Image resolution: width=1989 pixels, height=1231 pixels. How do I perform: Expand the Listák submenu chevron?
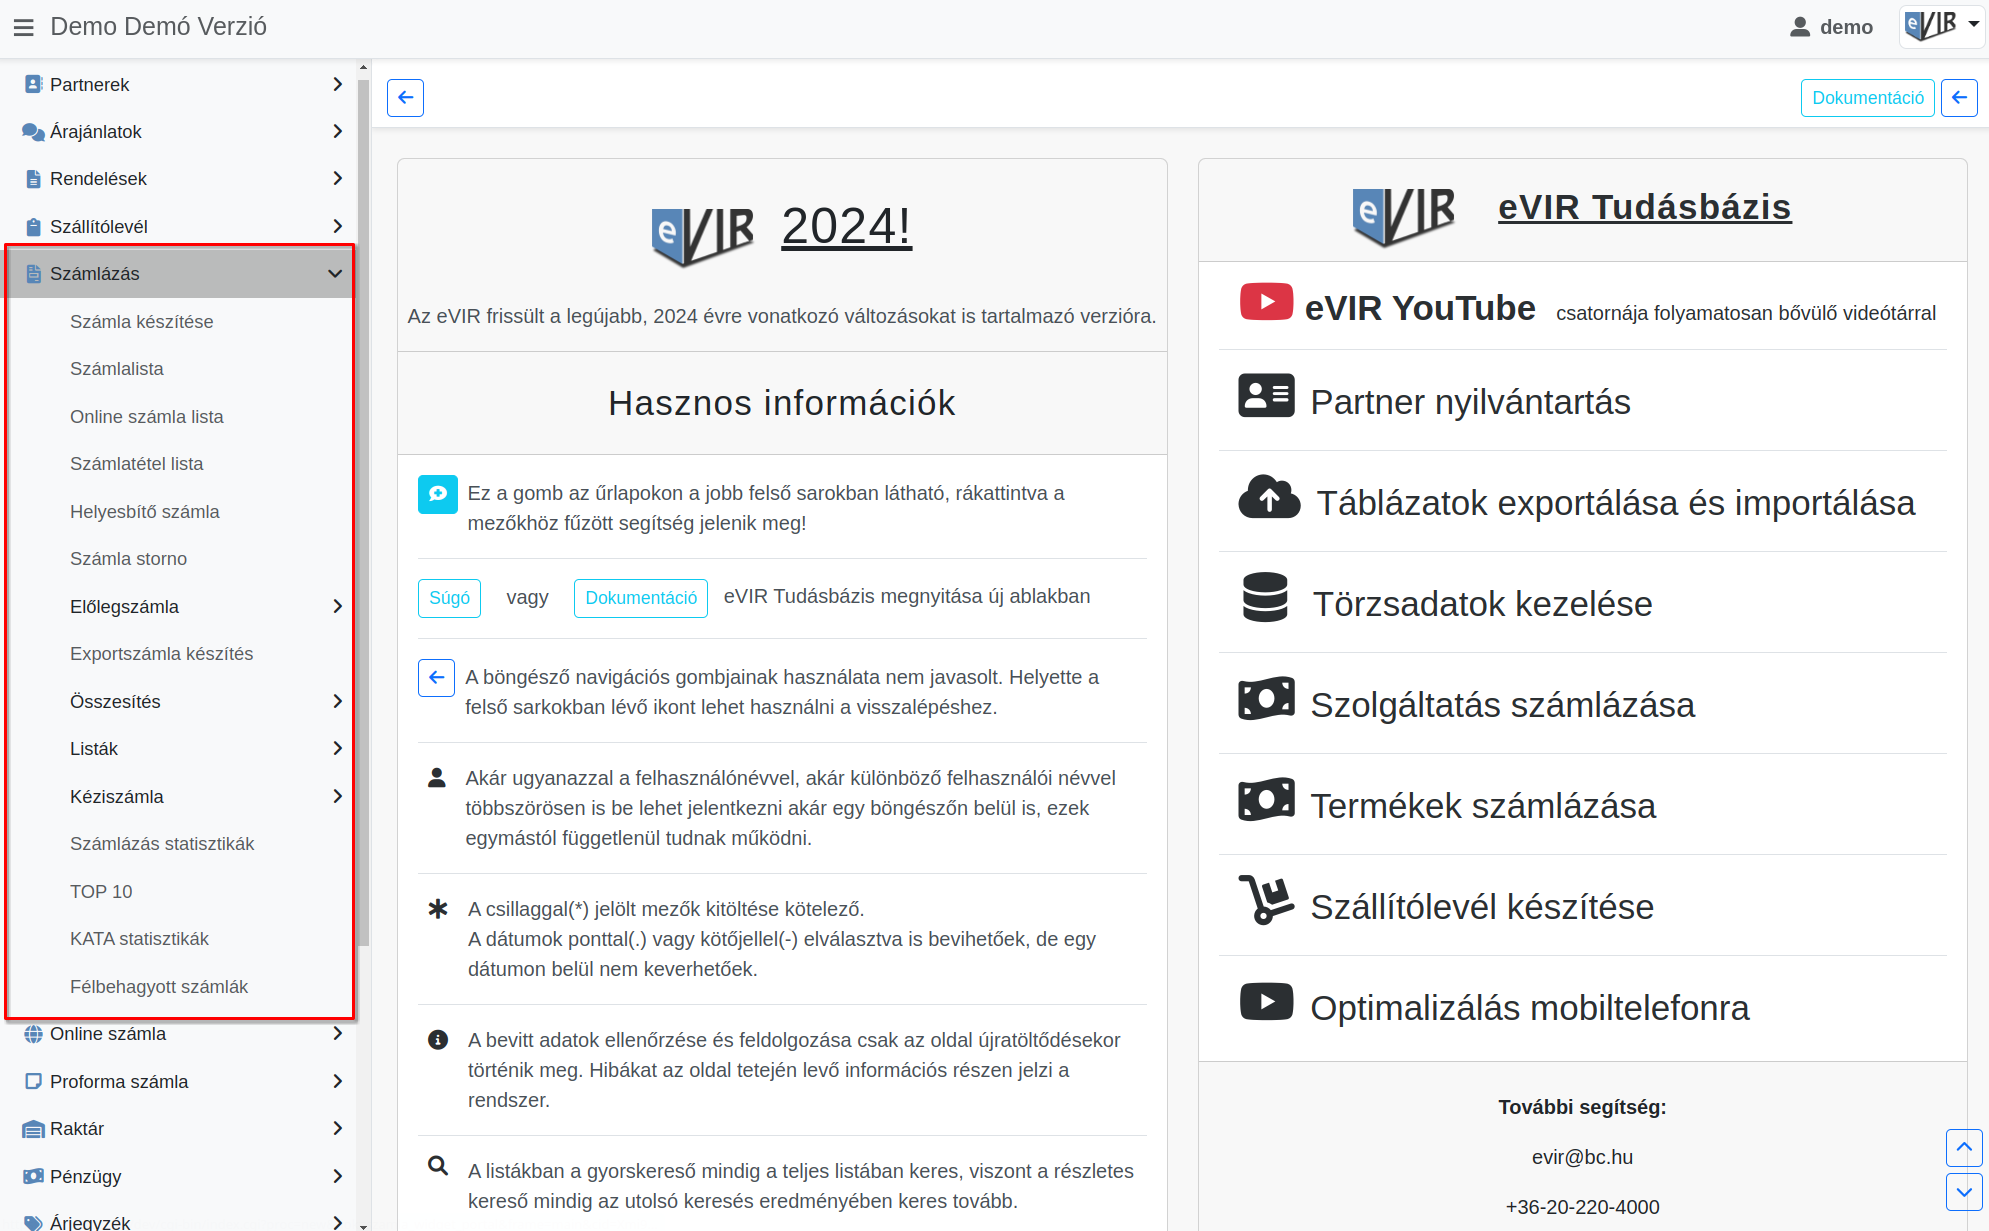click(337, 749)
